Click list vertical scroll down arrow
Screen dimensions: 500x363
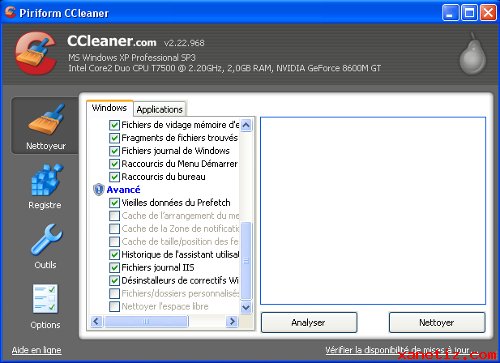[246, 307]
